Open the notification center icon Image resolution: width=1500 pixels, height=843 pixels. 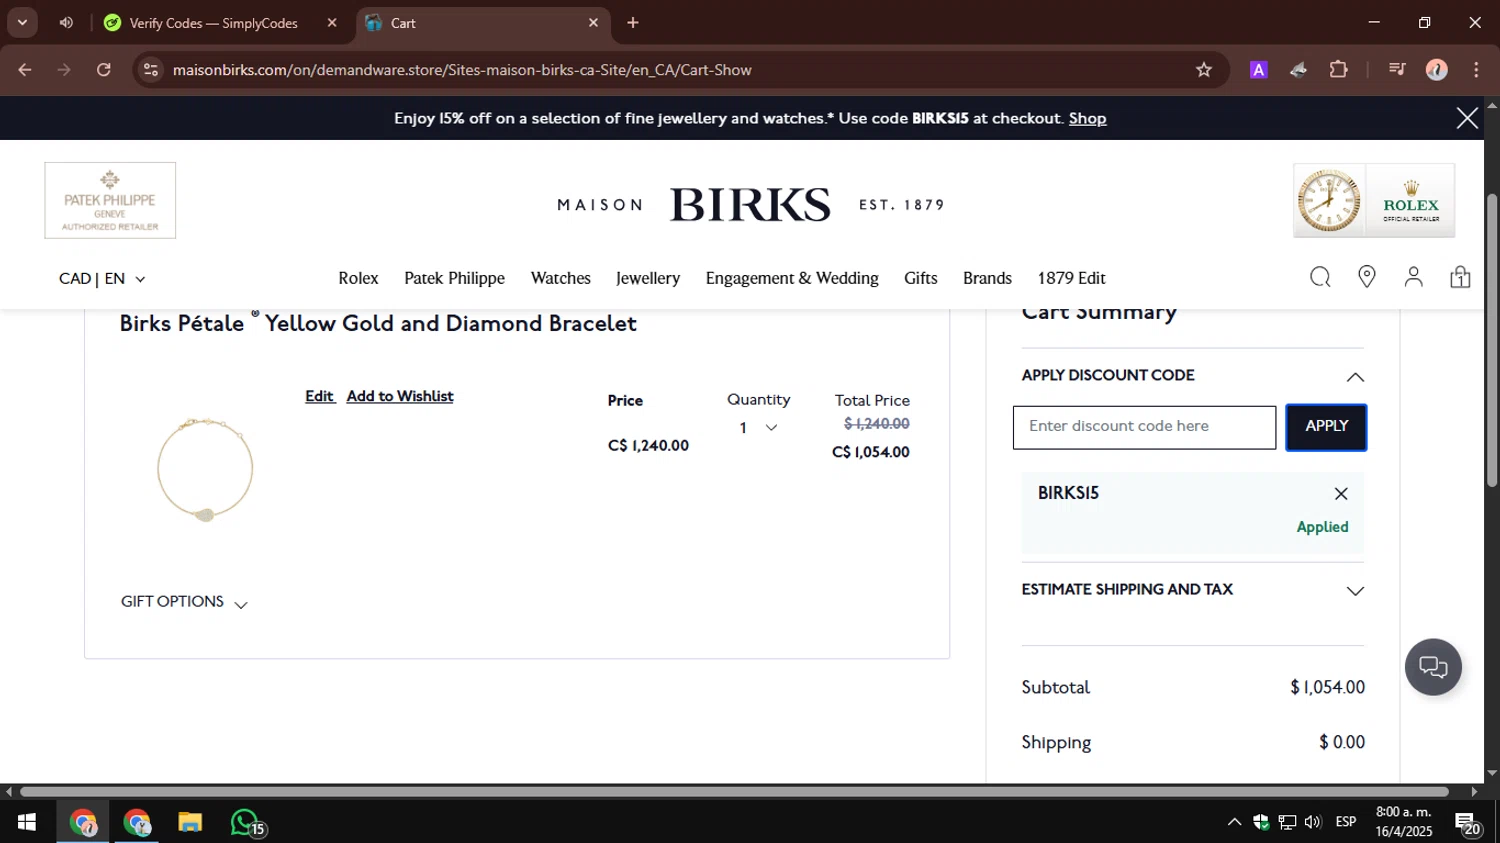pyautogui.click(x=1468, y=823)
